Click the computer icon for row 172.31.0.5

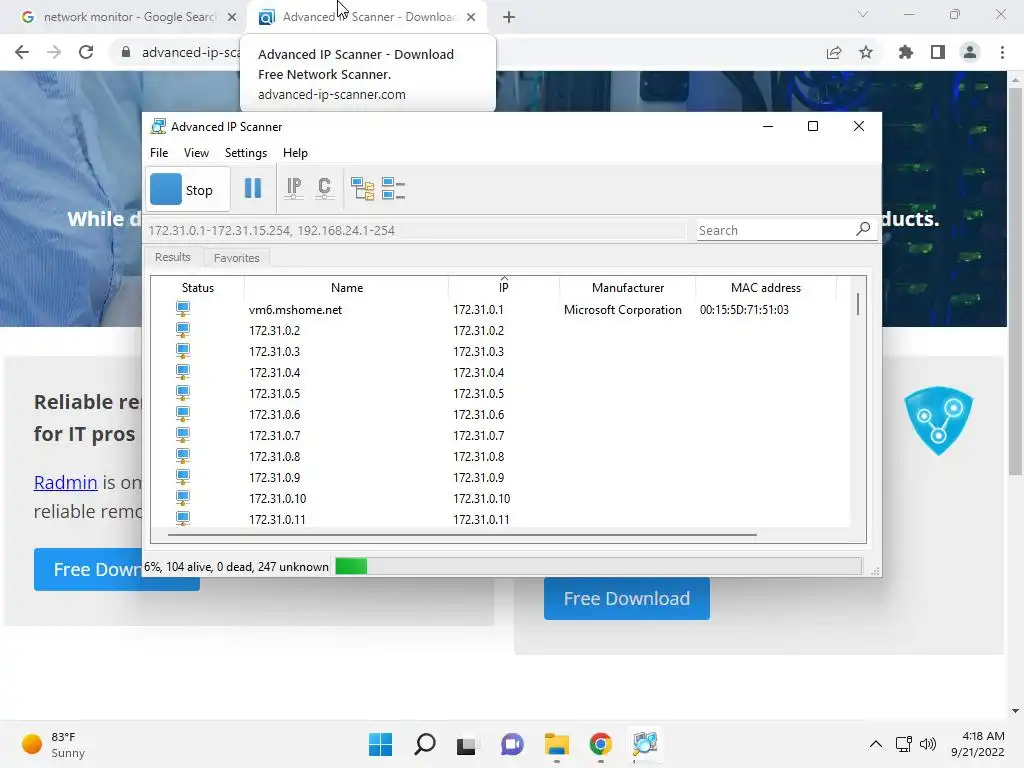[183, 393]
